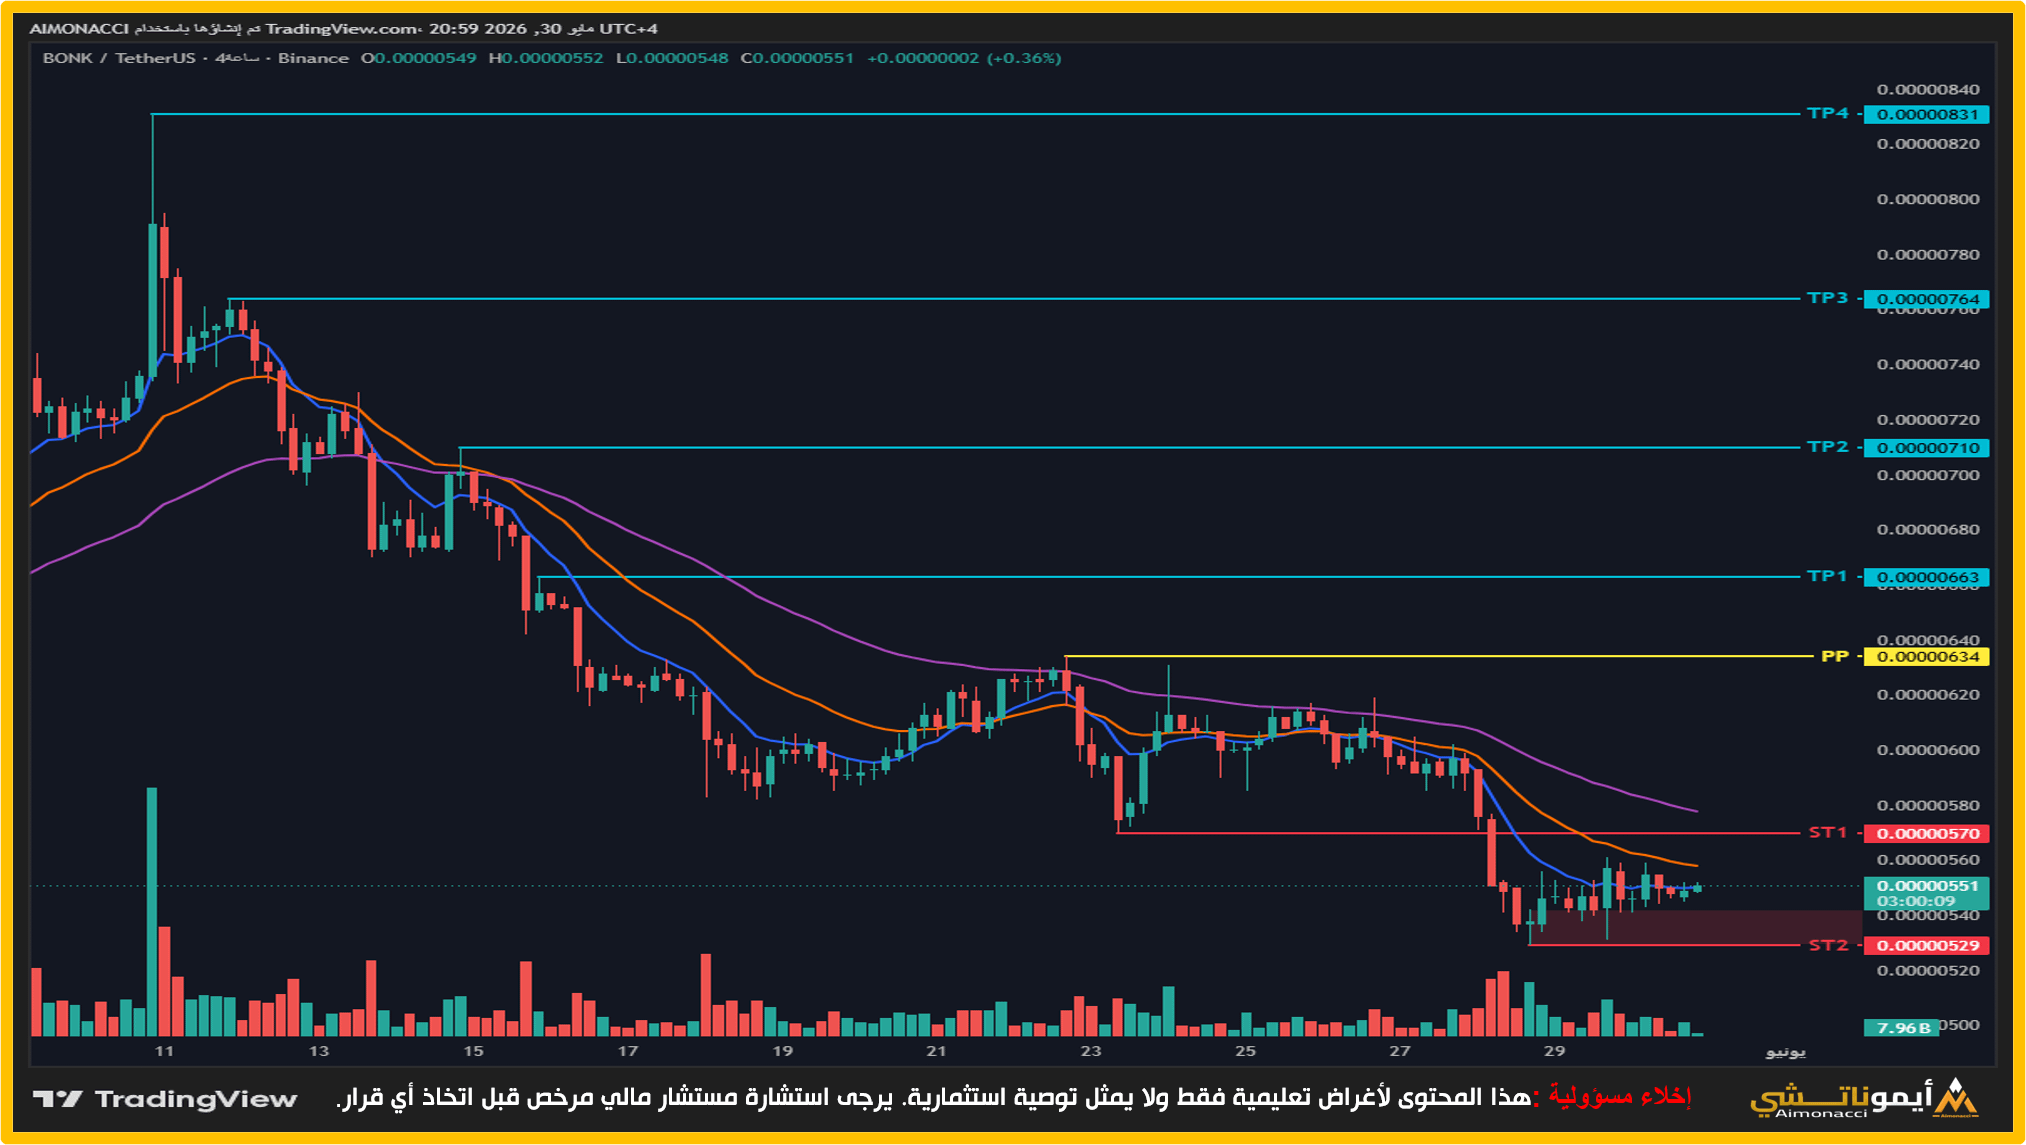Click the shaded red support zone above ST2
This screenshot has height=1145, width=2026.
point(1696,928)
